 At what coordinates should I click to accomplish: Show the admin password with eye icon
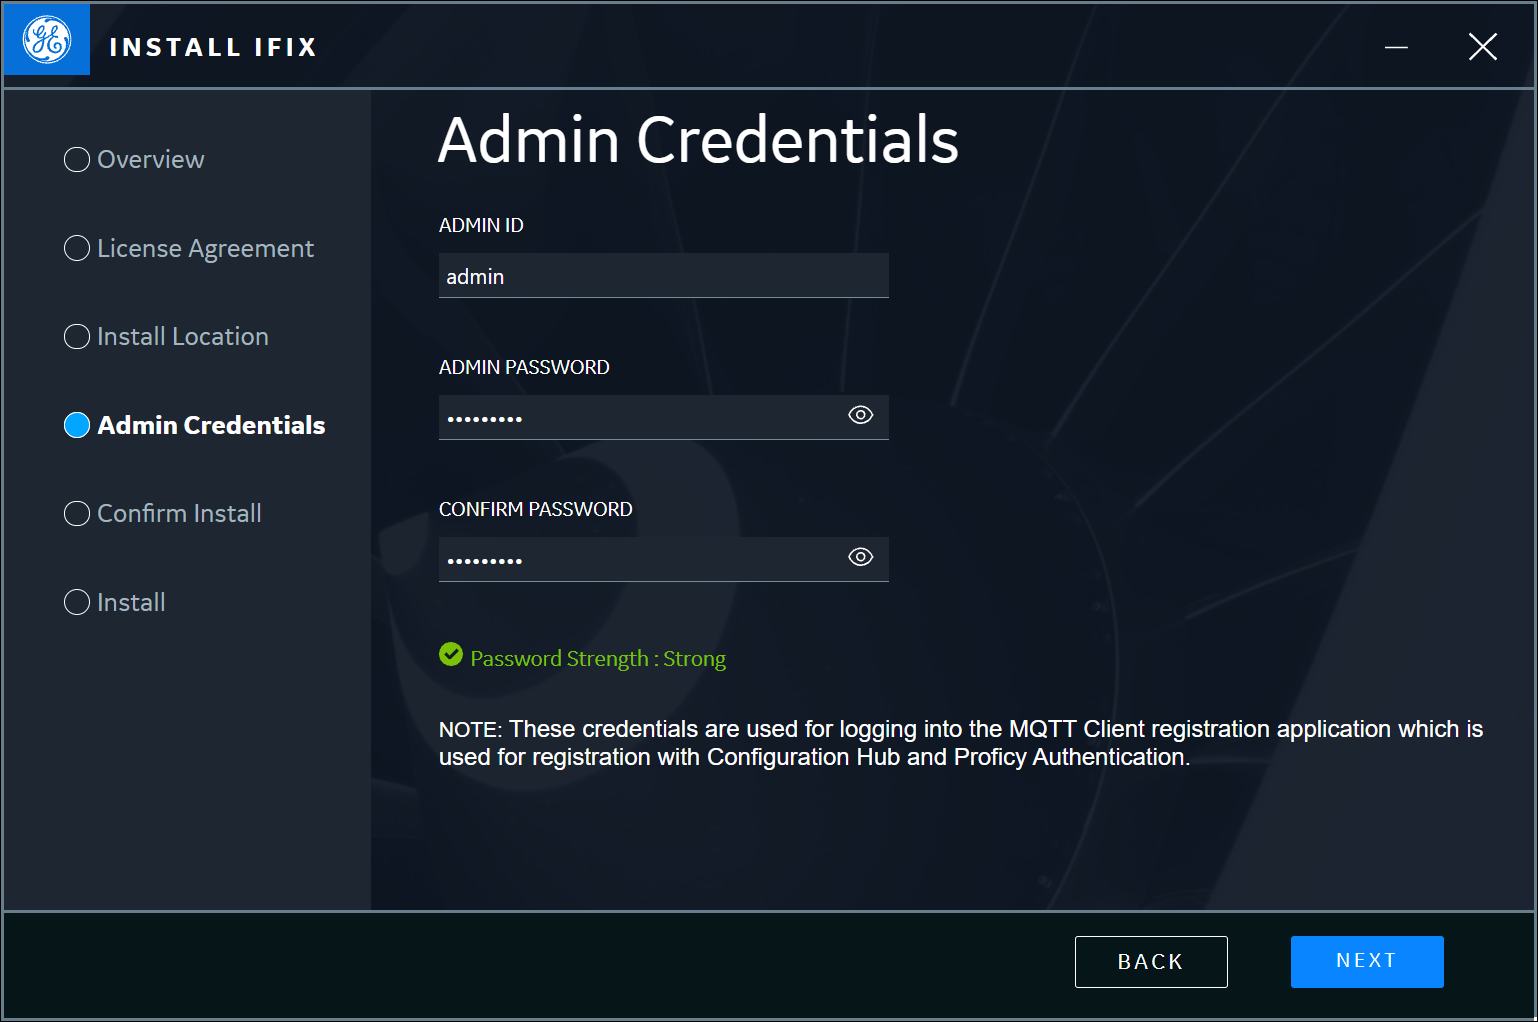[860, 415]
